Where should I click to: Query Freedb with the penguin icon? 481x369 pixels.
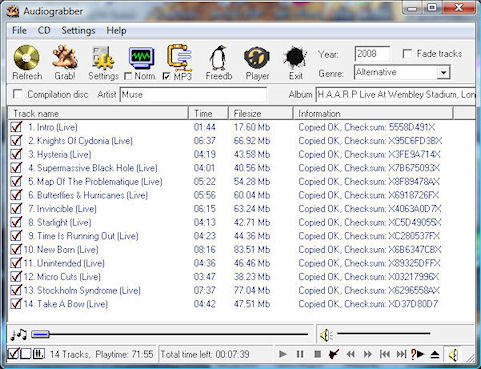pyautogui.click(x=218, y=58)
